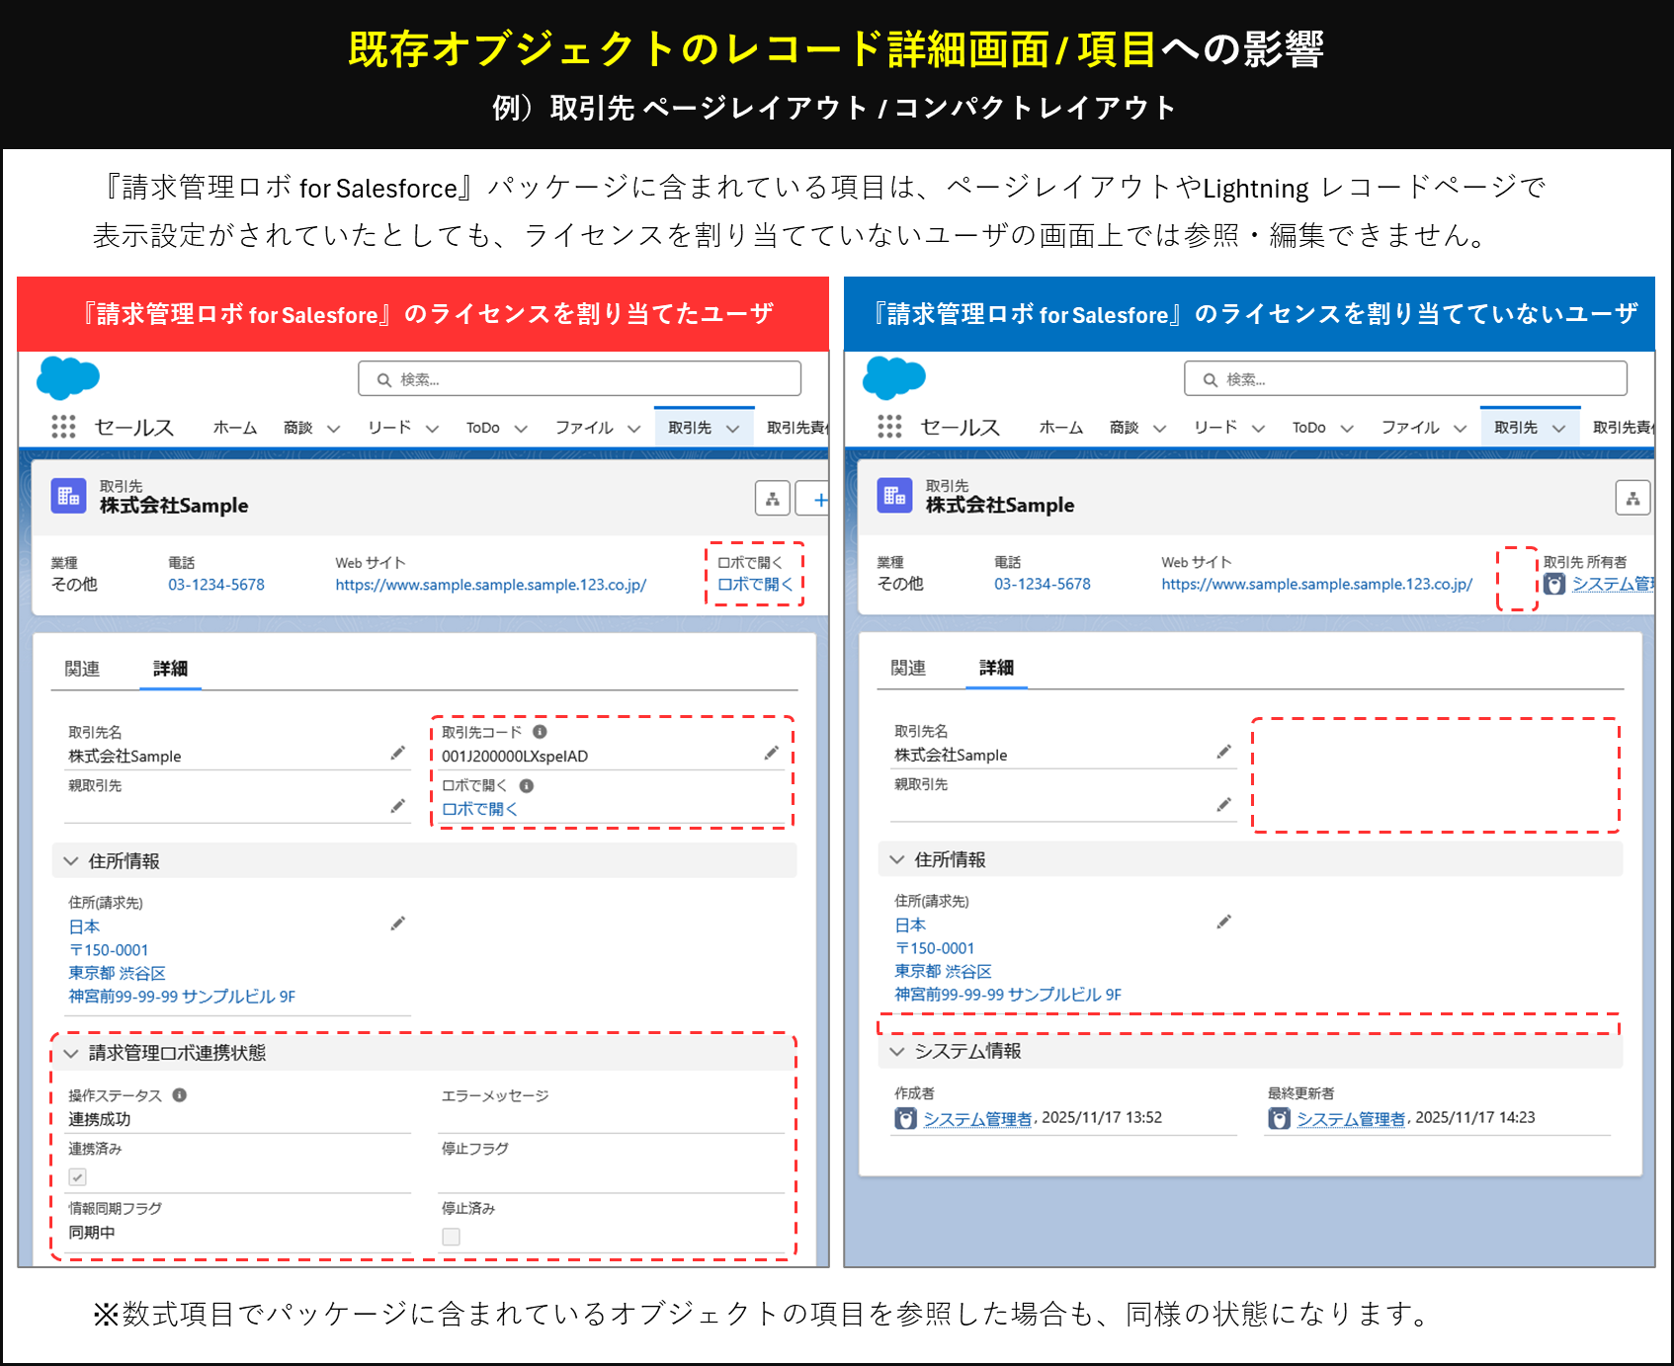
Task: Click the pencil icon beside 取引先コード
Action: click(x=771, y=753)
